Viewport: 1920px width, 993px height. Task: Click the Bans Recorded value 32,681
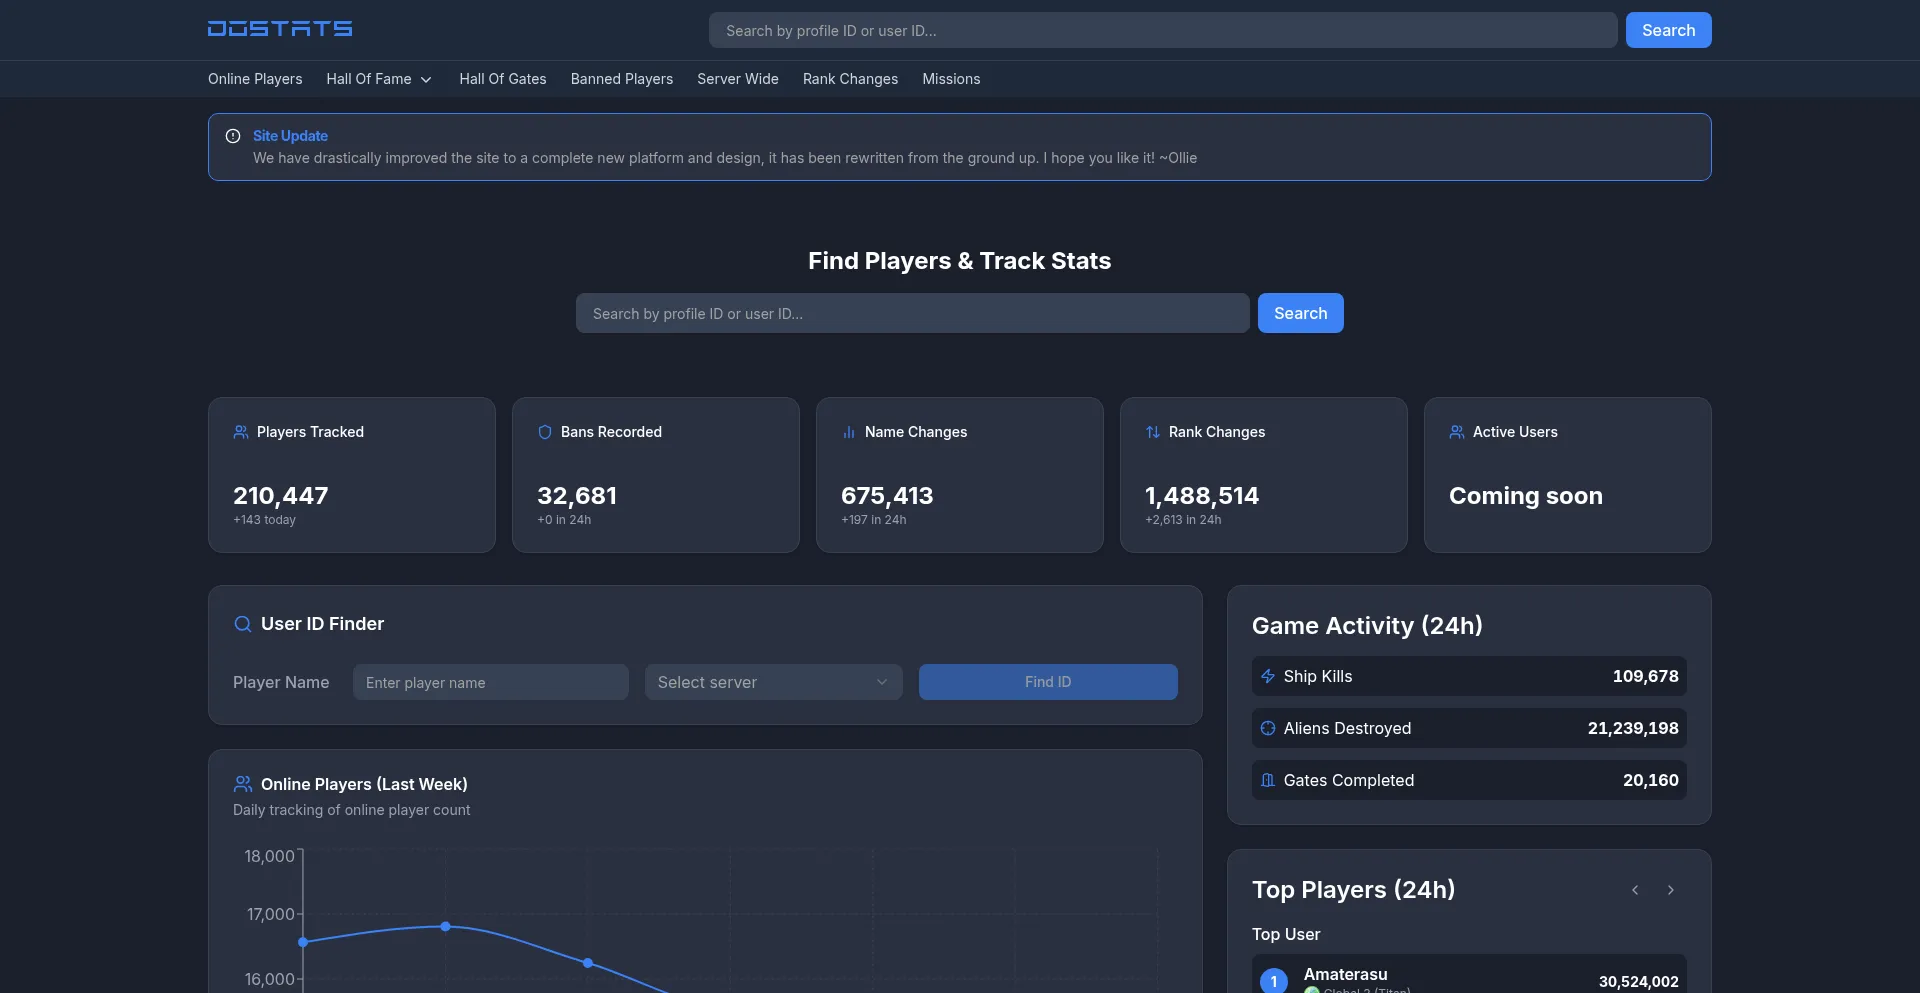[x=577, y=496]
